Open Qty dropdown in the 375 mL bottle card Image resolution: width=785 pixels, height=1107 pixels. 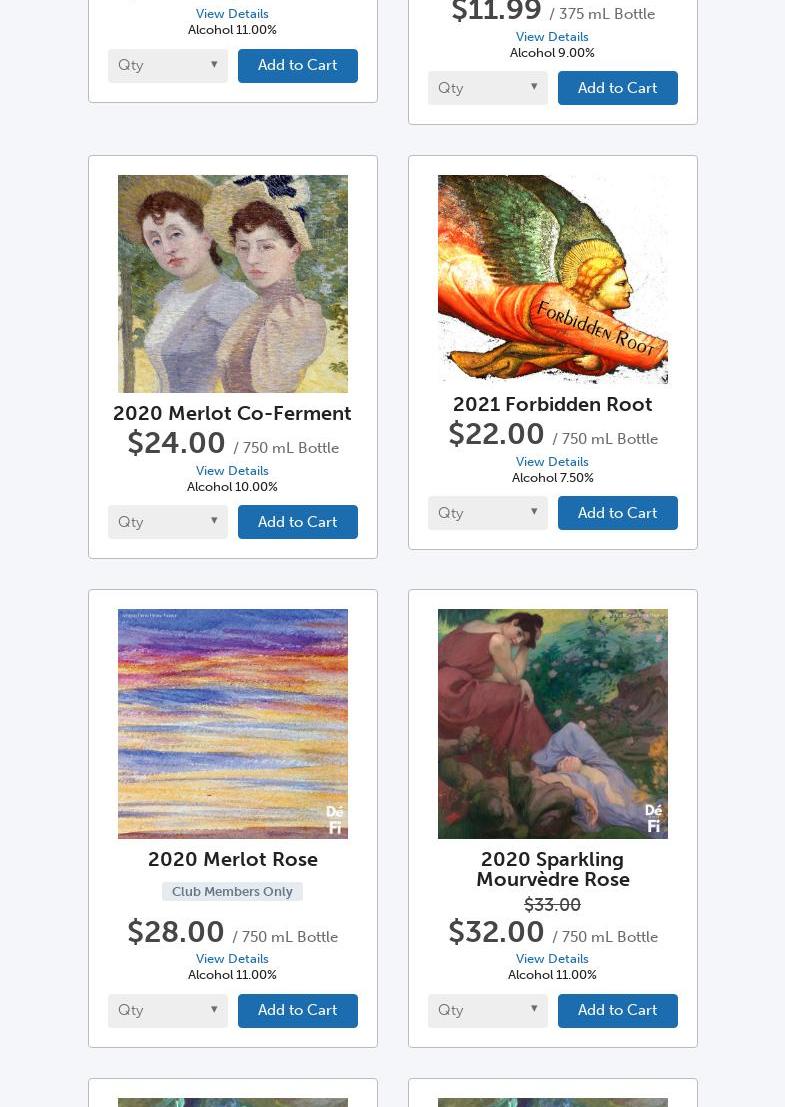pyautogui.click(x=487, y=88)
